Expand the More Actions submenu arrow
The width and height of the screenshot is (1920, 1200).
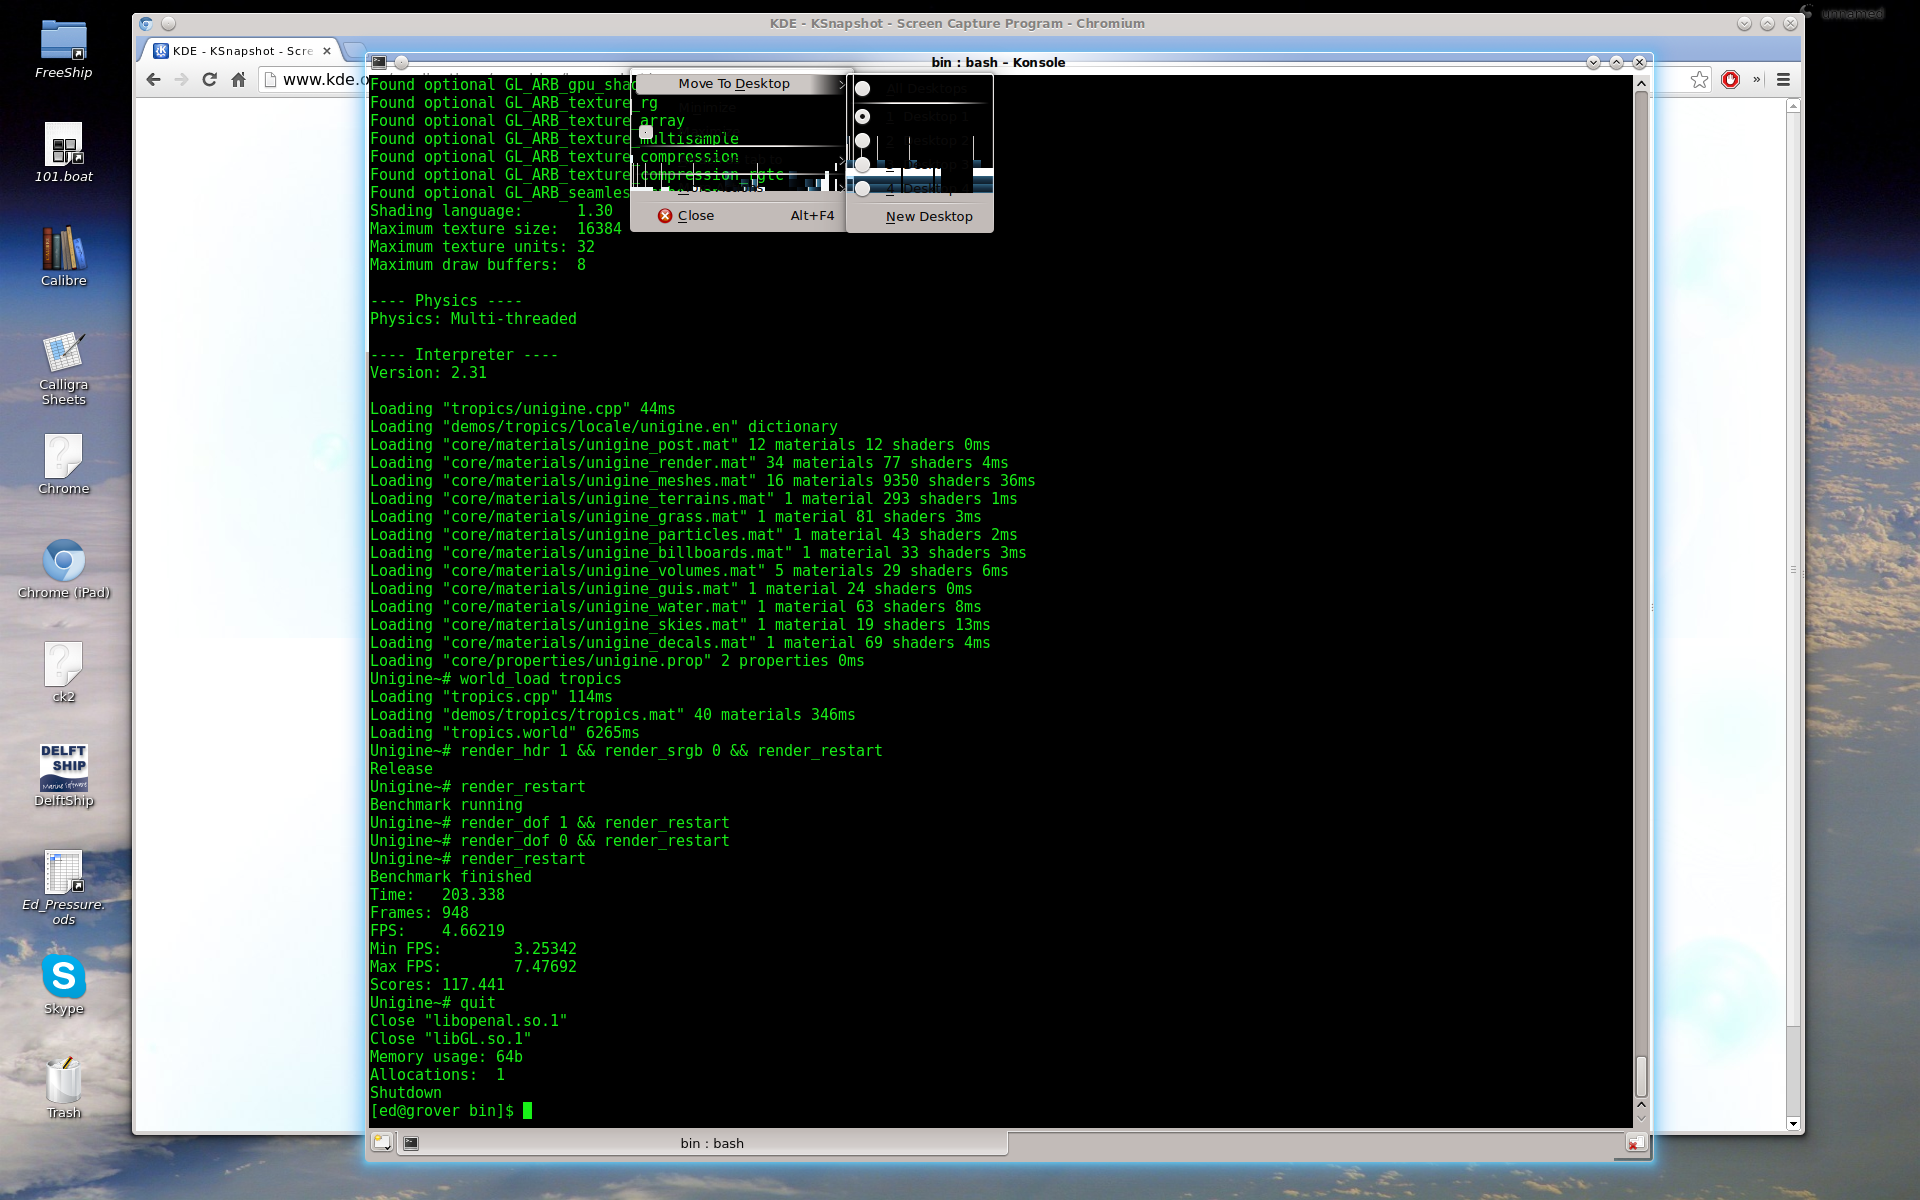click(x=841, y=186)
